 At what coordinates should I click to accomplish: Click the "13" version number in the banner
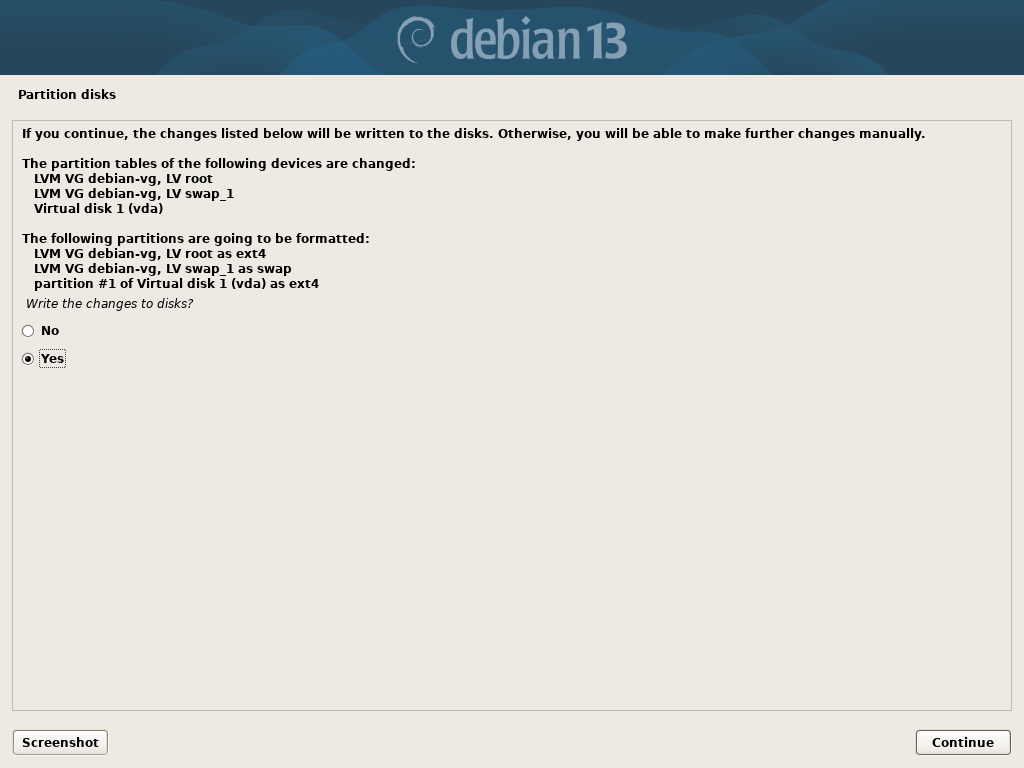coord(605,40)
